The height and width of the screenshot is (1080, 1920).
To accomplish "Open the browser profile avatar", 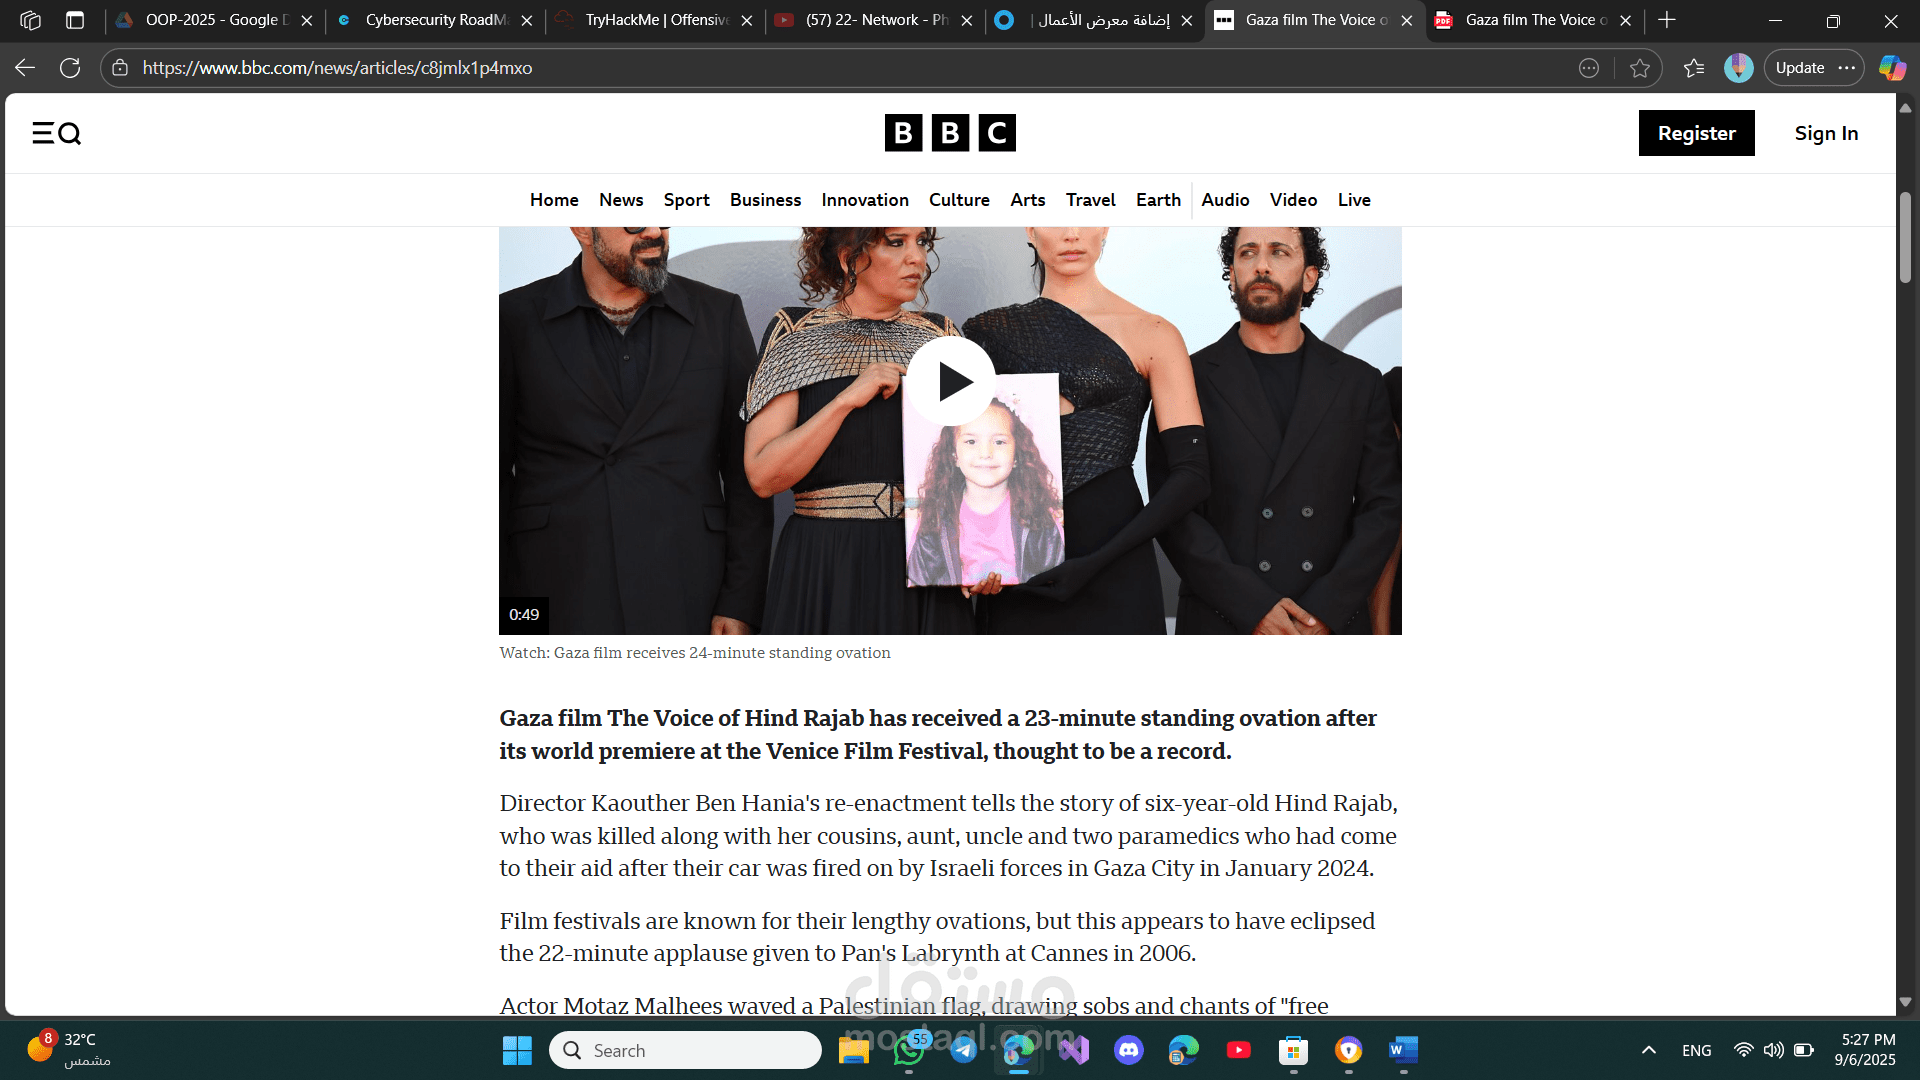I will (1739, 68).
